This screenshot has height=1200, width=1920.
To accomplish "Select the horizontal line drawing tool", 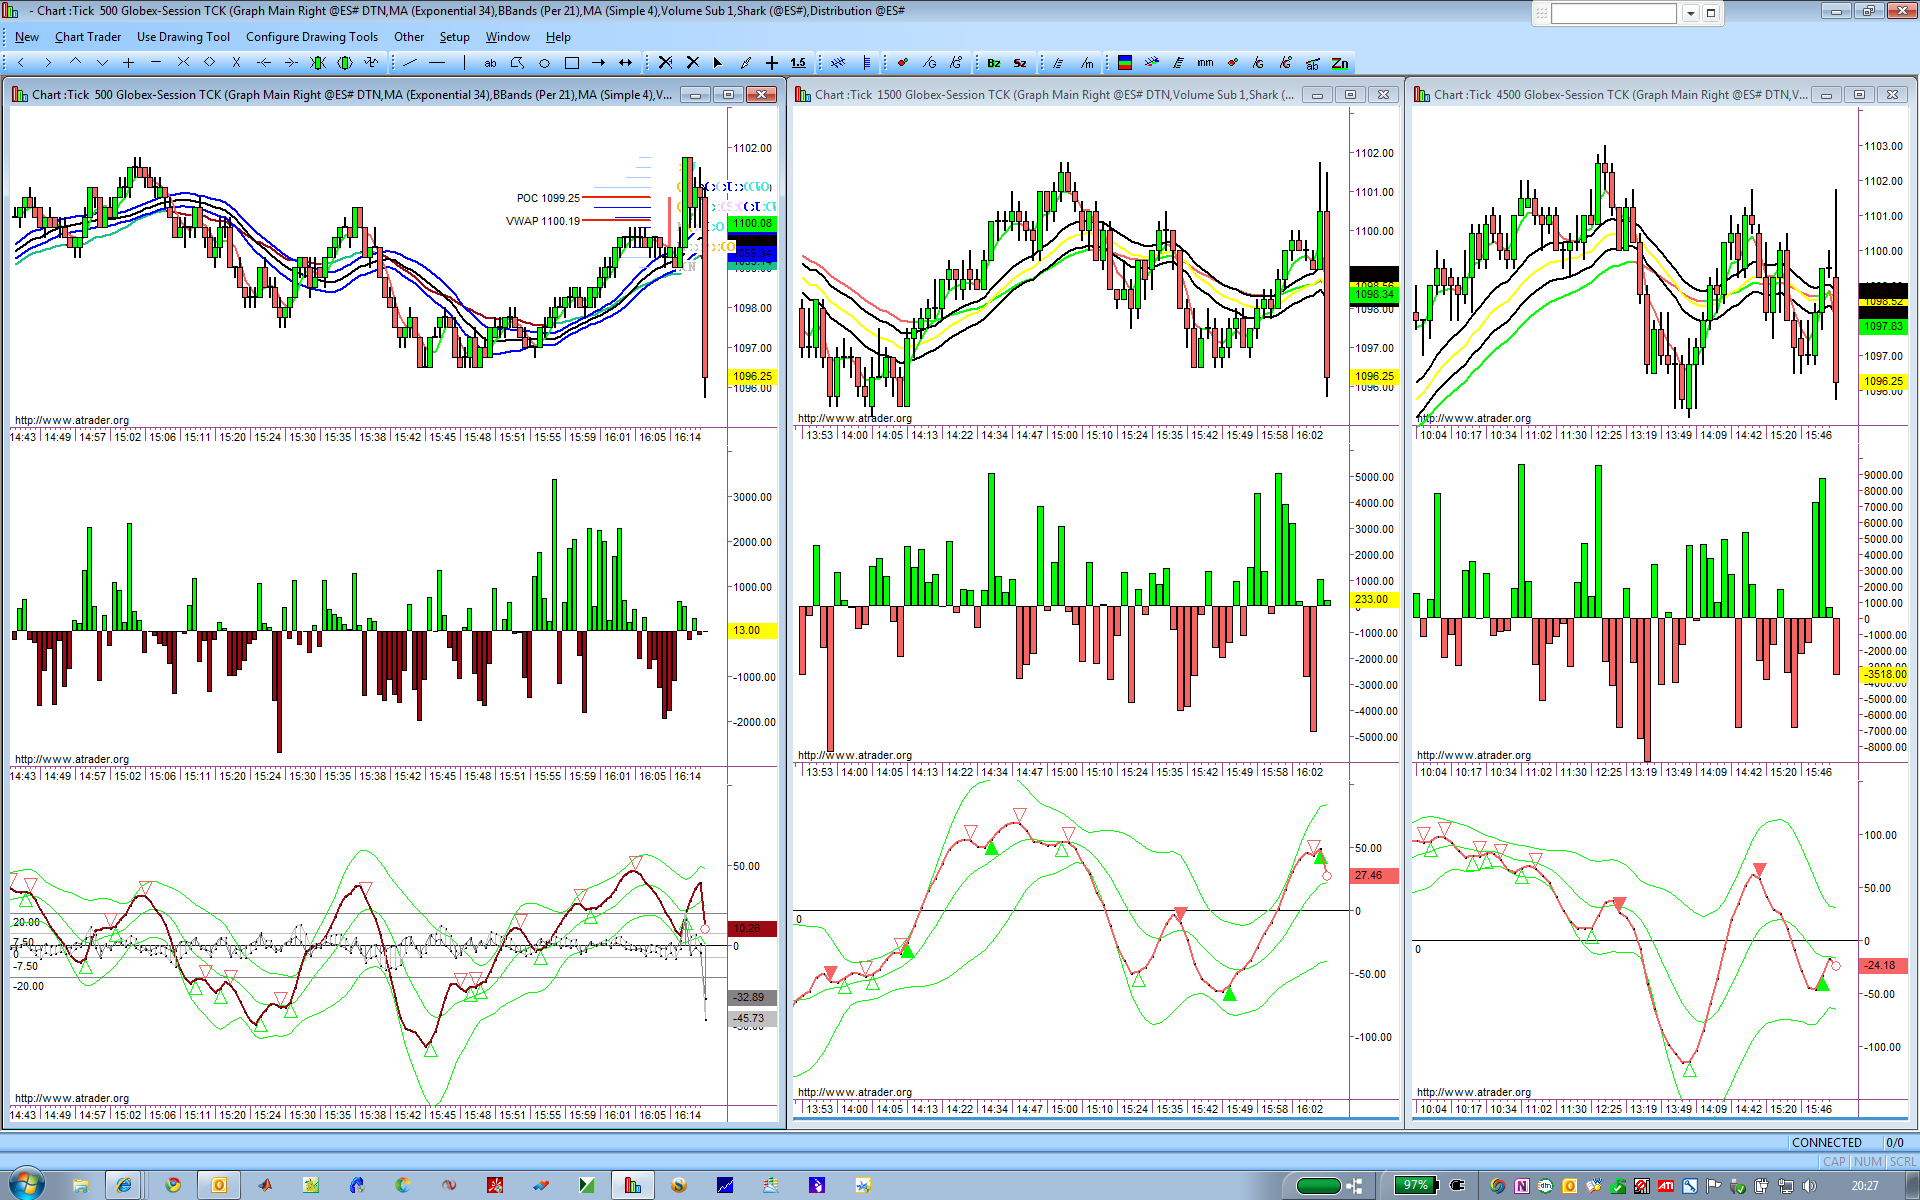I will pos(437,63).
